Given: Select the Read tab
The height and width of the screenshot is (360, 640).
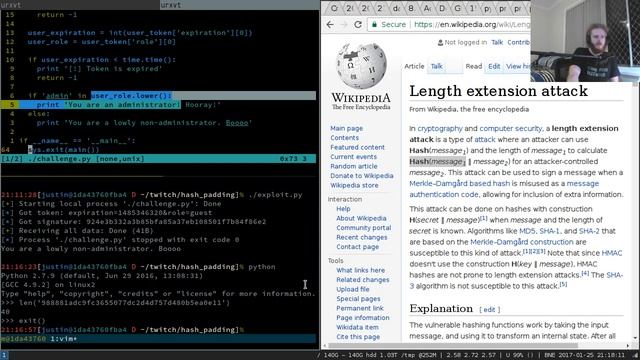Looking at the screenshot, I should (x=473, y=66).
